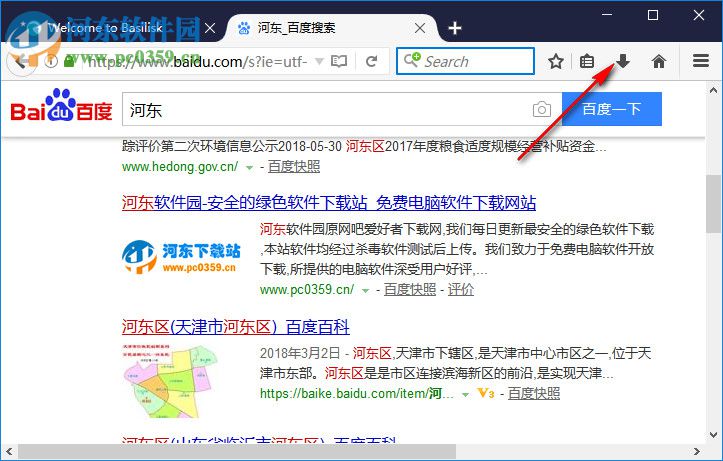Expand dropdown arrow next to hedong.gov.cn
Viewport: 723px width, 461px height.
(x=249, y=168)
